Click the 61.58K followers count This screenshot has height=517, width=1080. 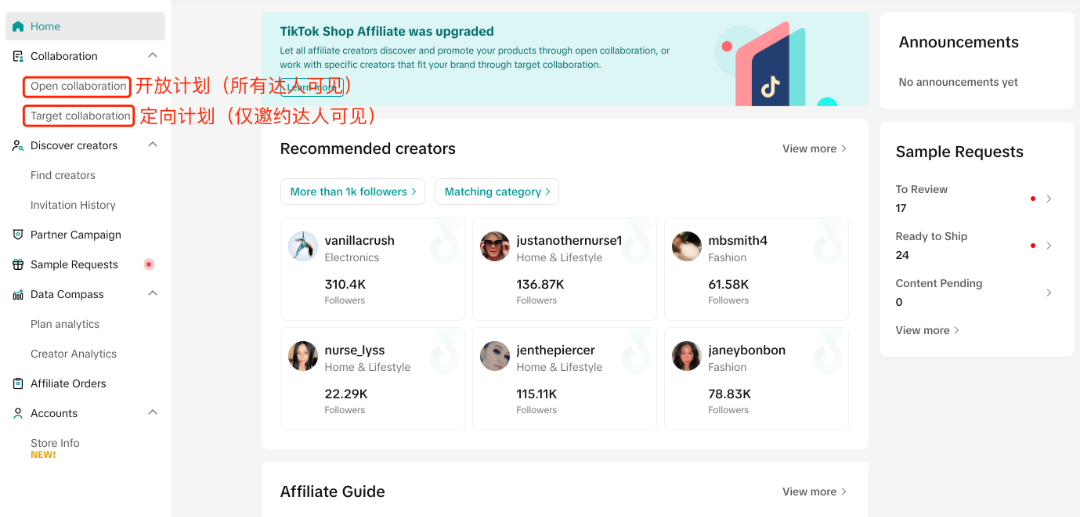click(729, 284)
